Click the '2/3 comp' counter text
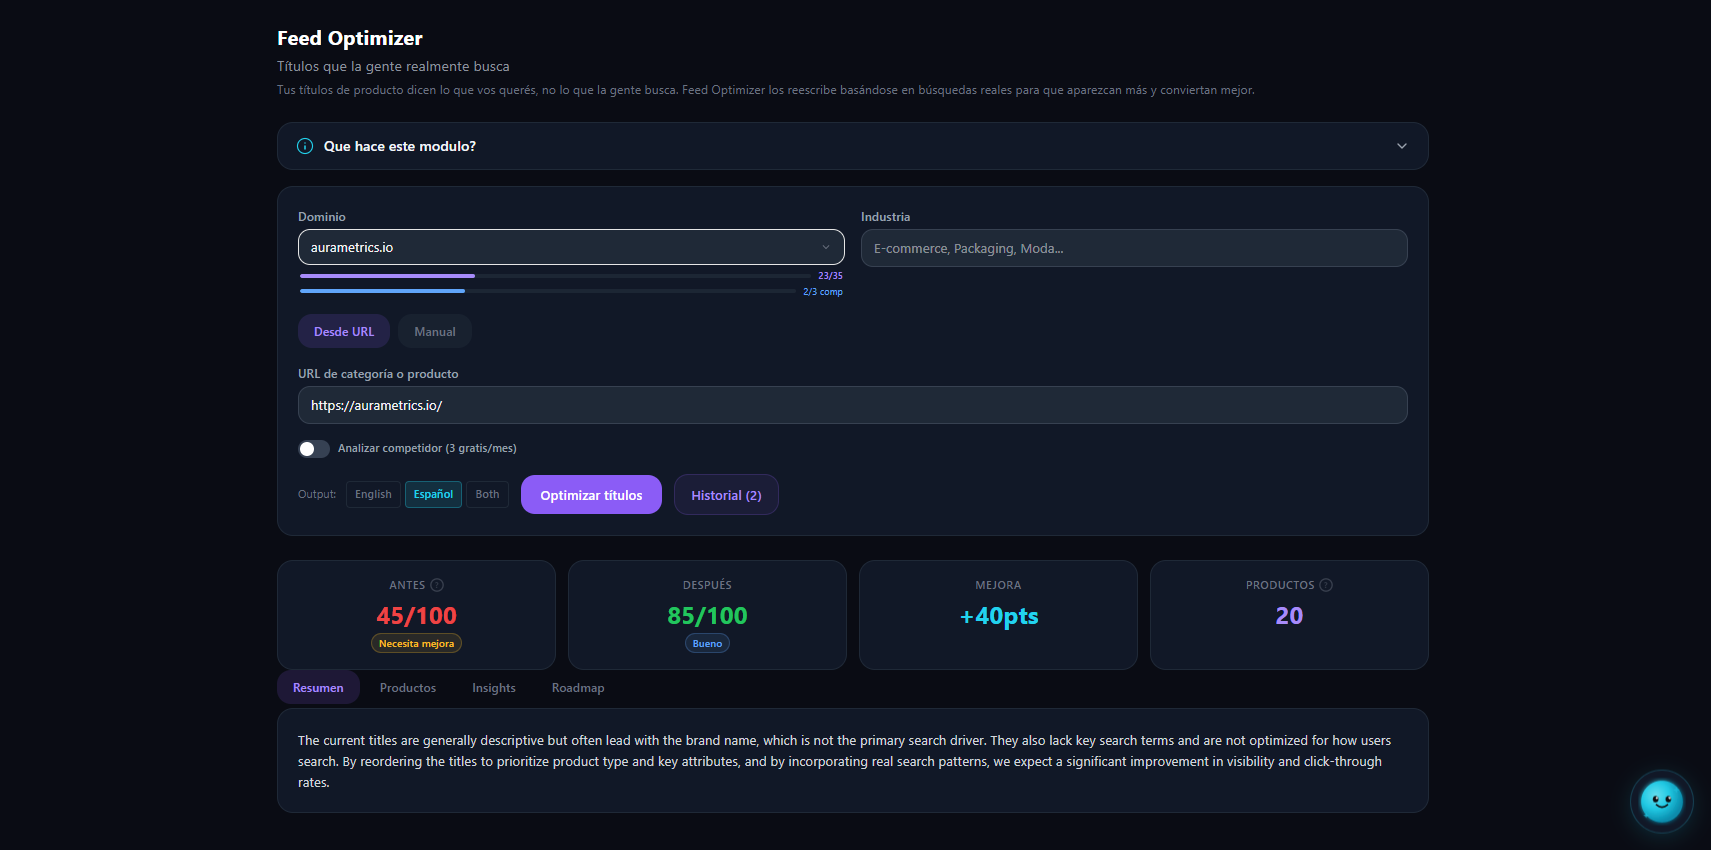The height and width of the screenshot is (850, 1711). pos(823,292)
